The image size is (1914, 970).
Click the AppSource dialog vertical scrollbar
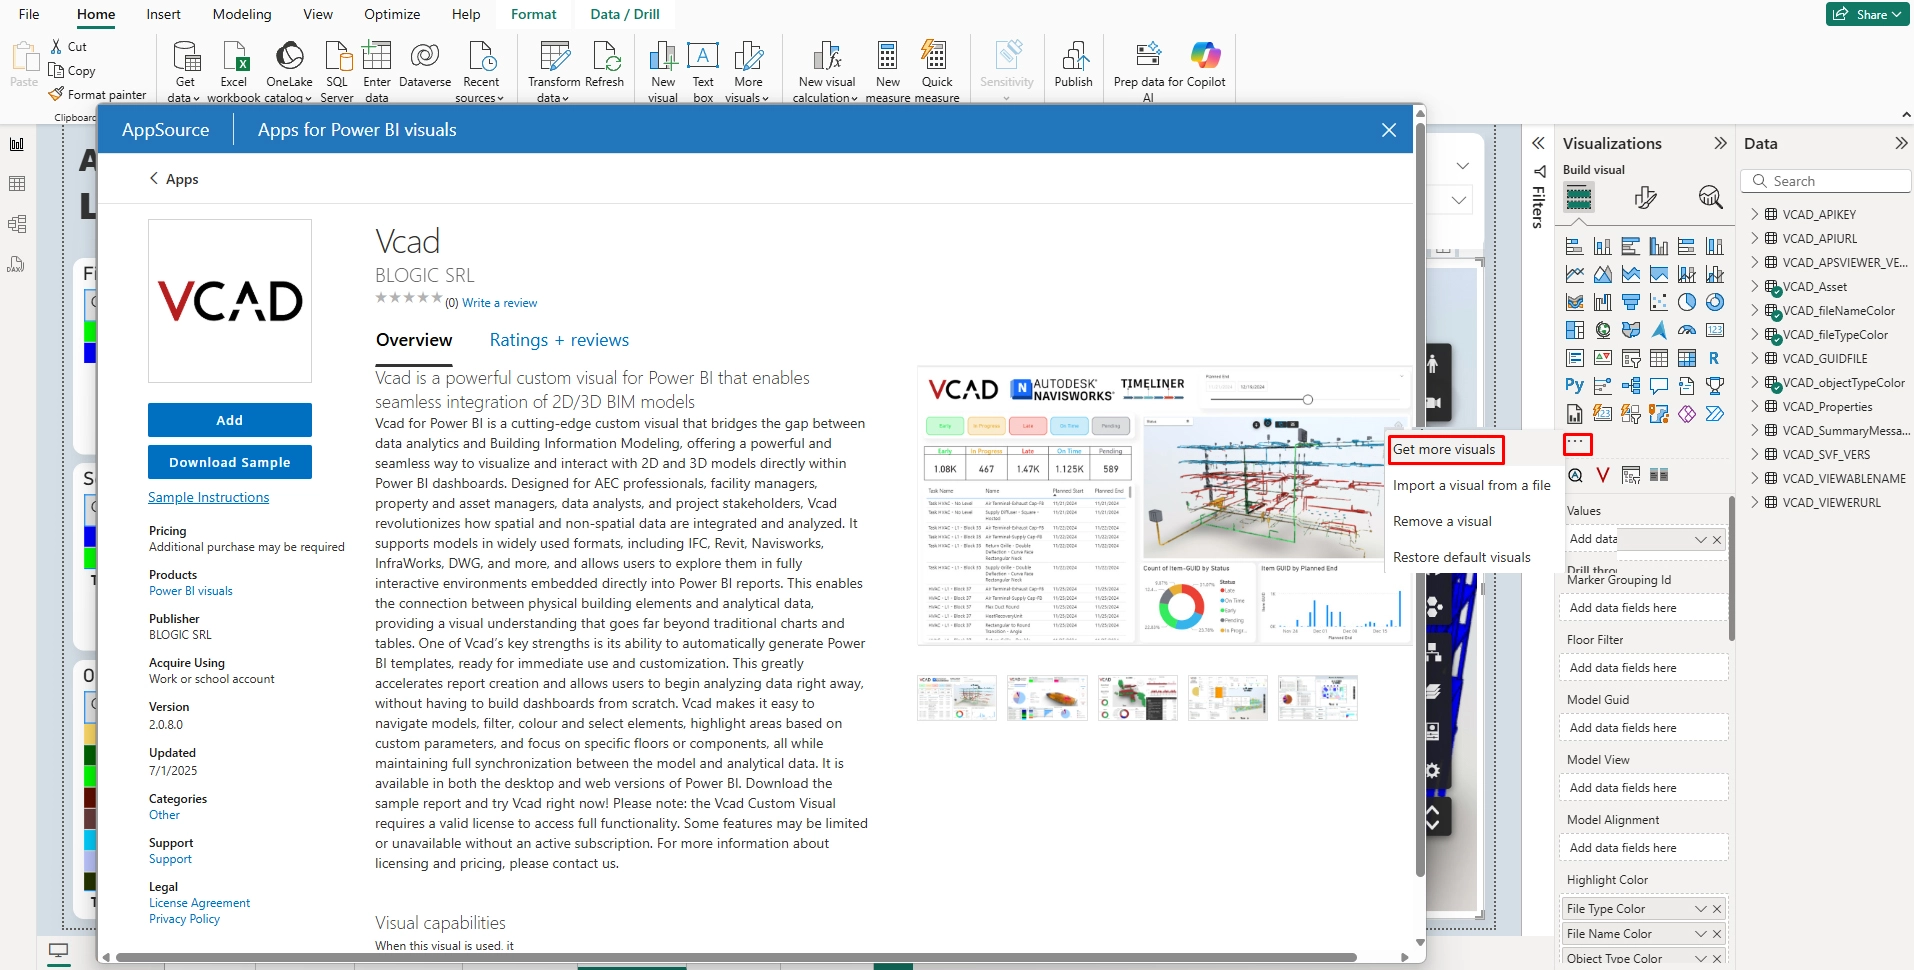[1420, 500]
